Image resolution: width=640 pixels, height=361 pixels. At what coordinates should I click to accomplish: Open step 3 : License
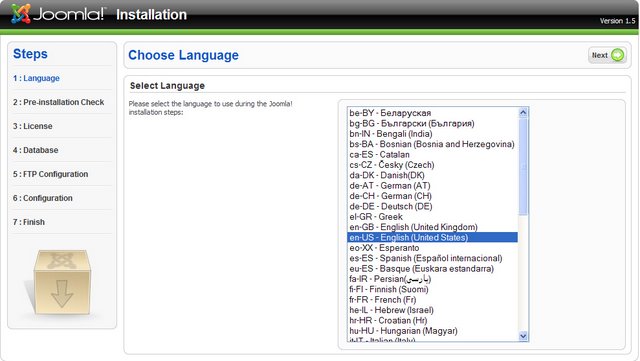point(33,126)
